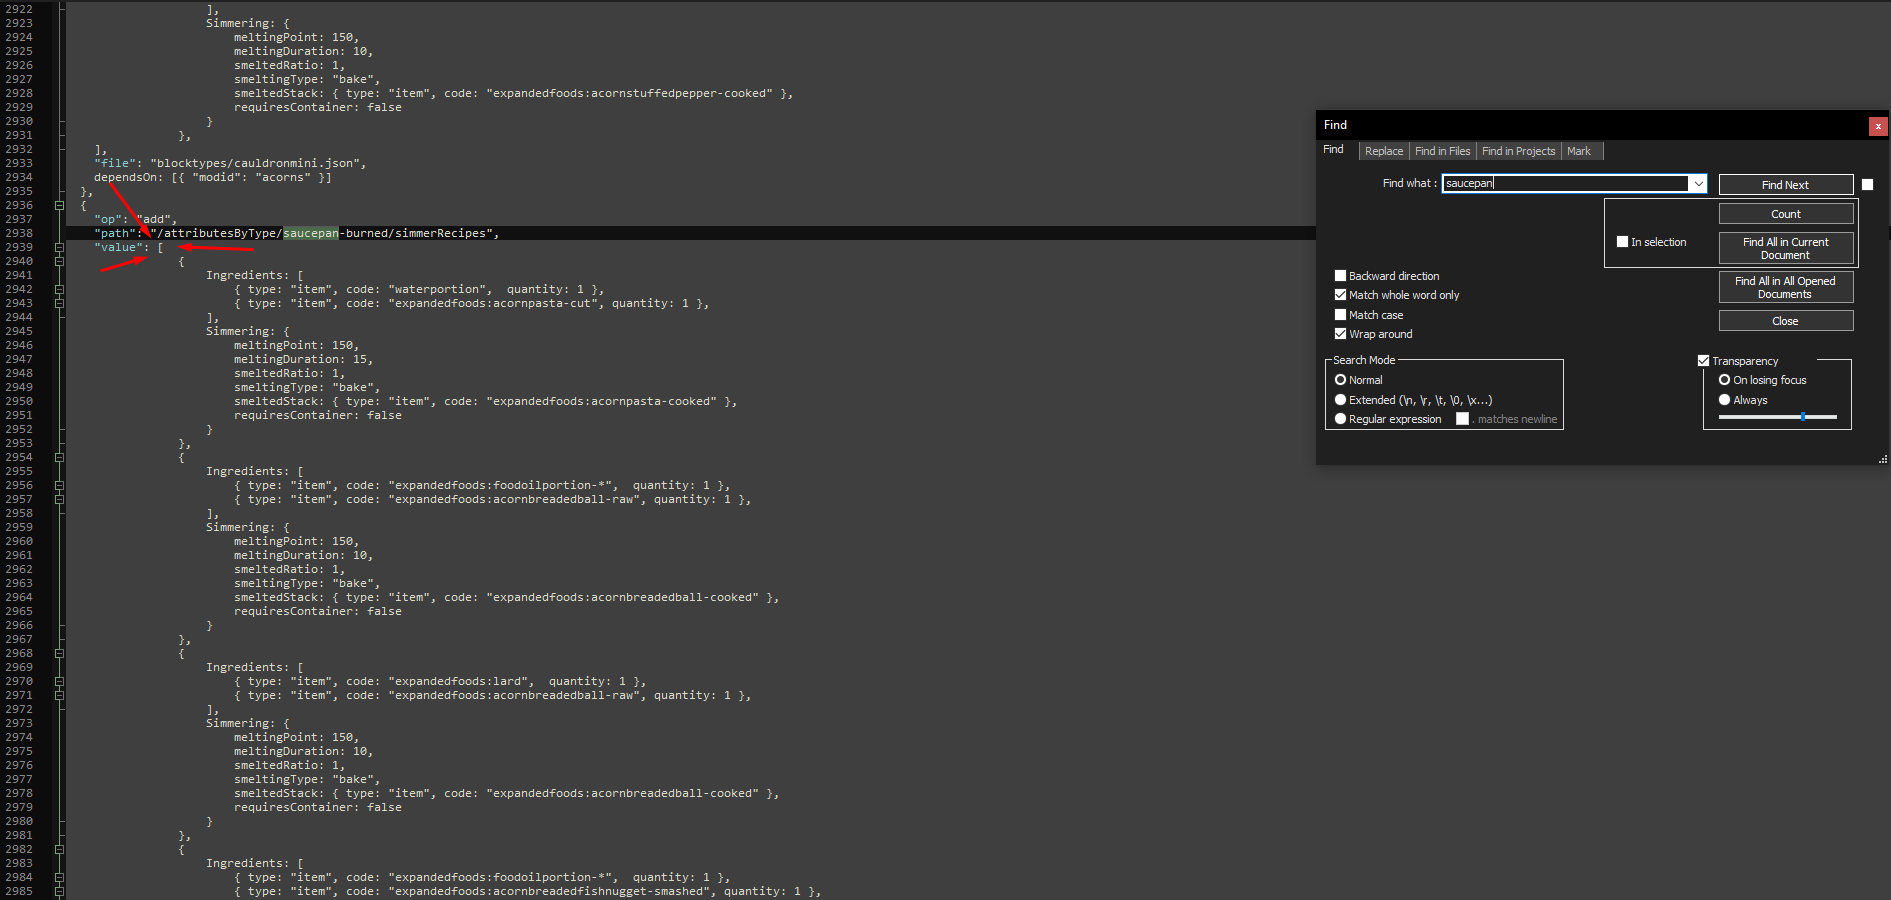Set transparency to Always
This screenshot has height=900, width=1891.
[x=1724, y=400]
